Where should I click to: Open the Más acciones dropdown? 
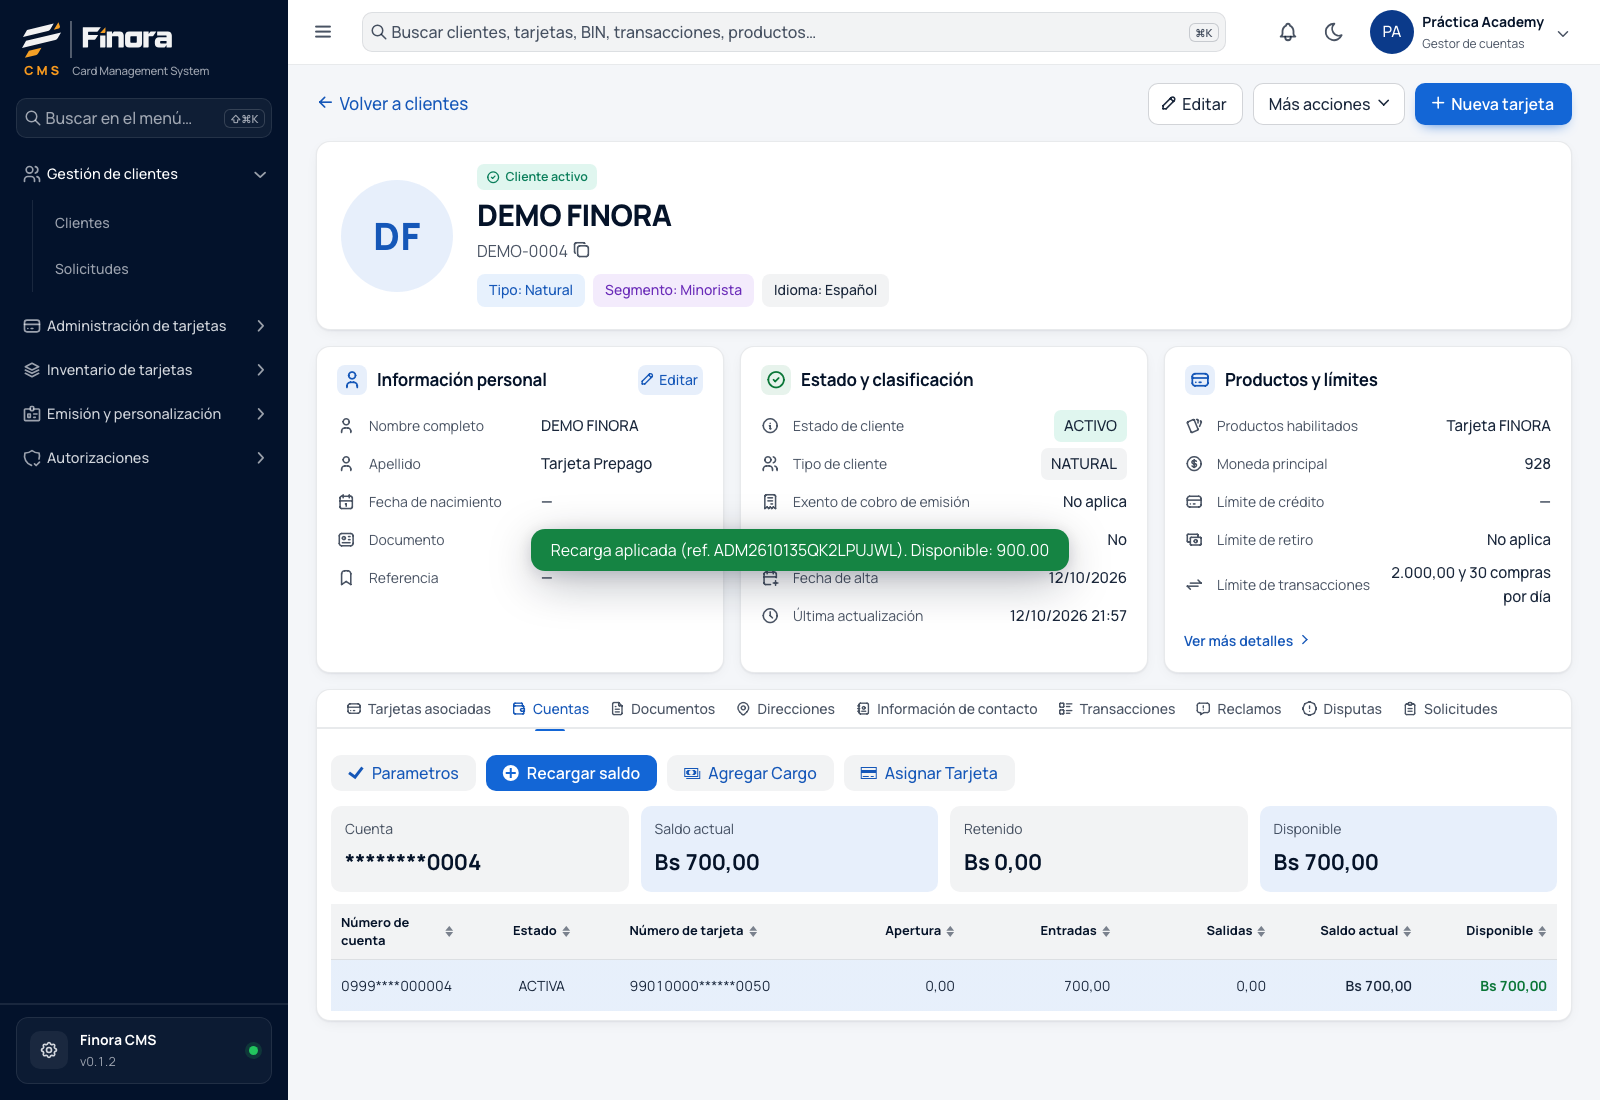1328,104
